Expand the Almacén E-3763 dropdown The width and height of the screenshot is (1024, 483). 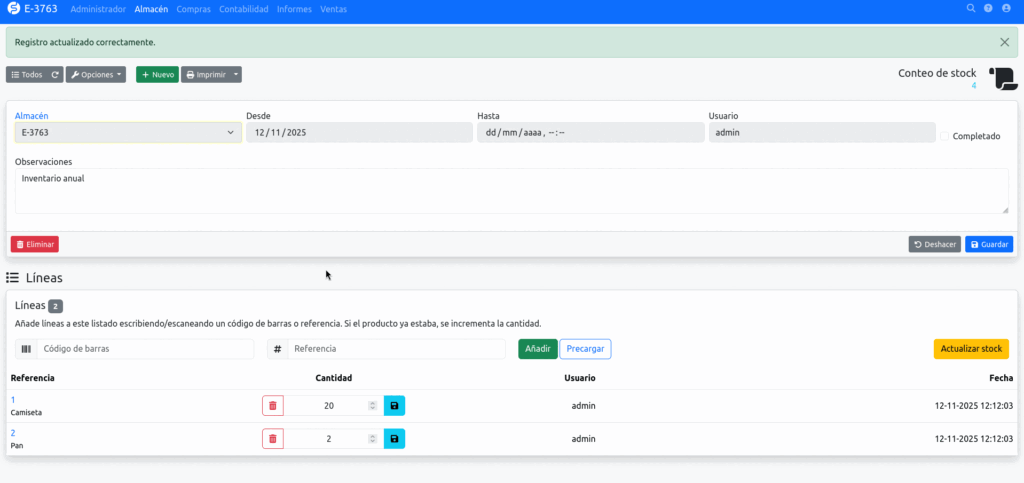[127, 132]
